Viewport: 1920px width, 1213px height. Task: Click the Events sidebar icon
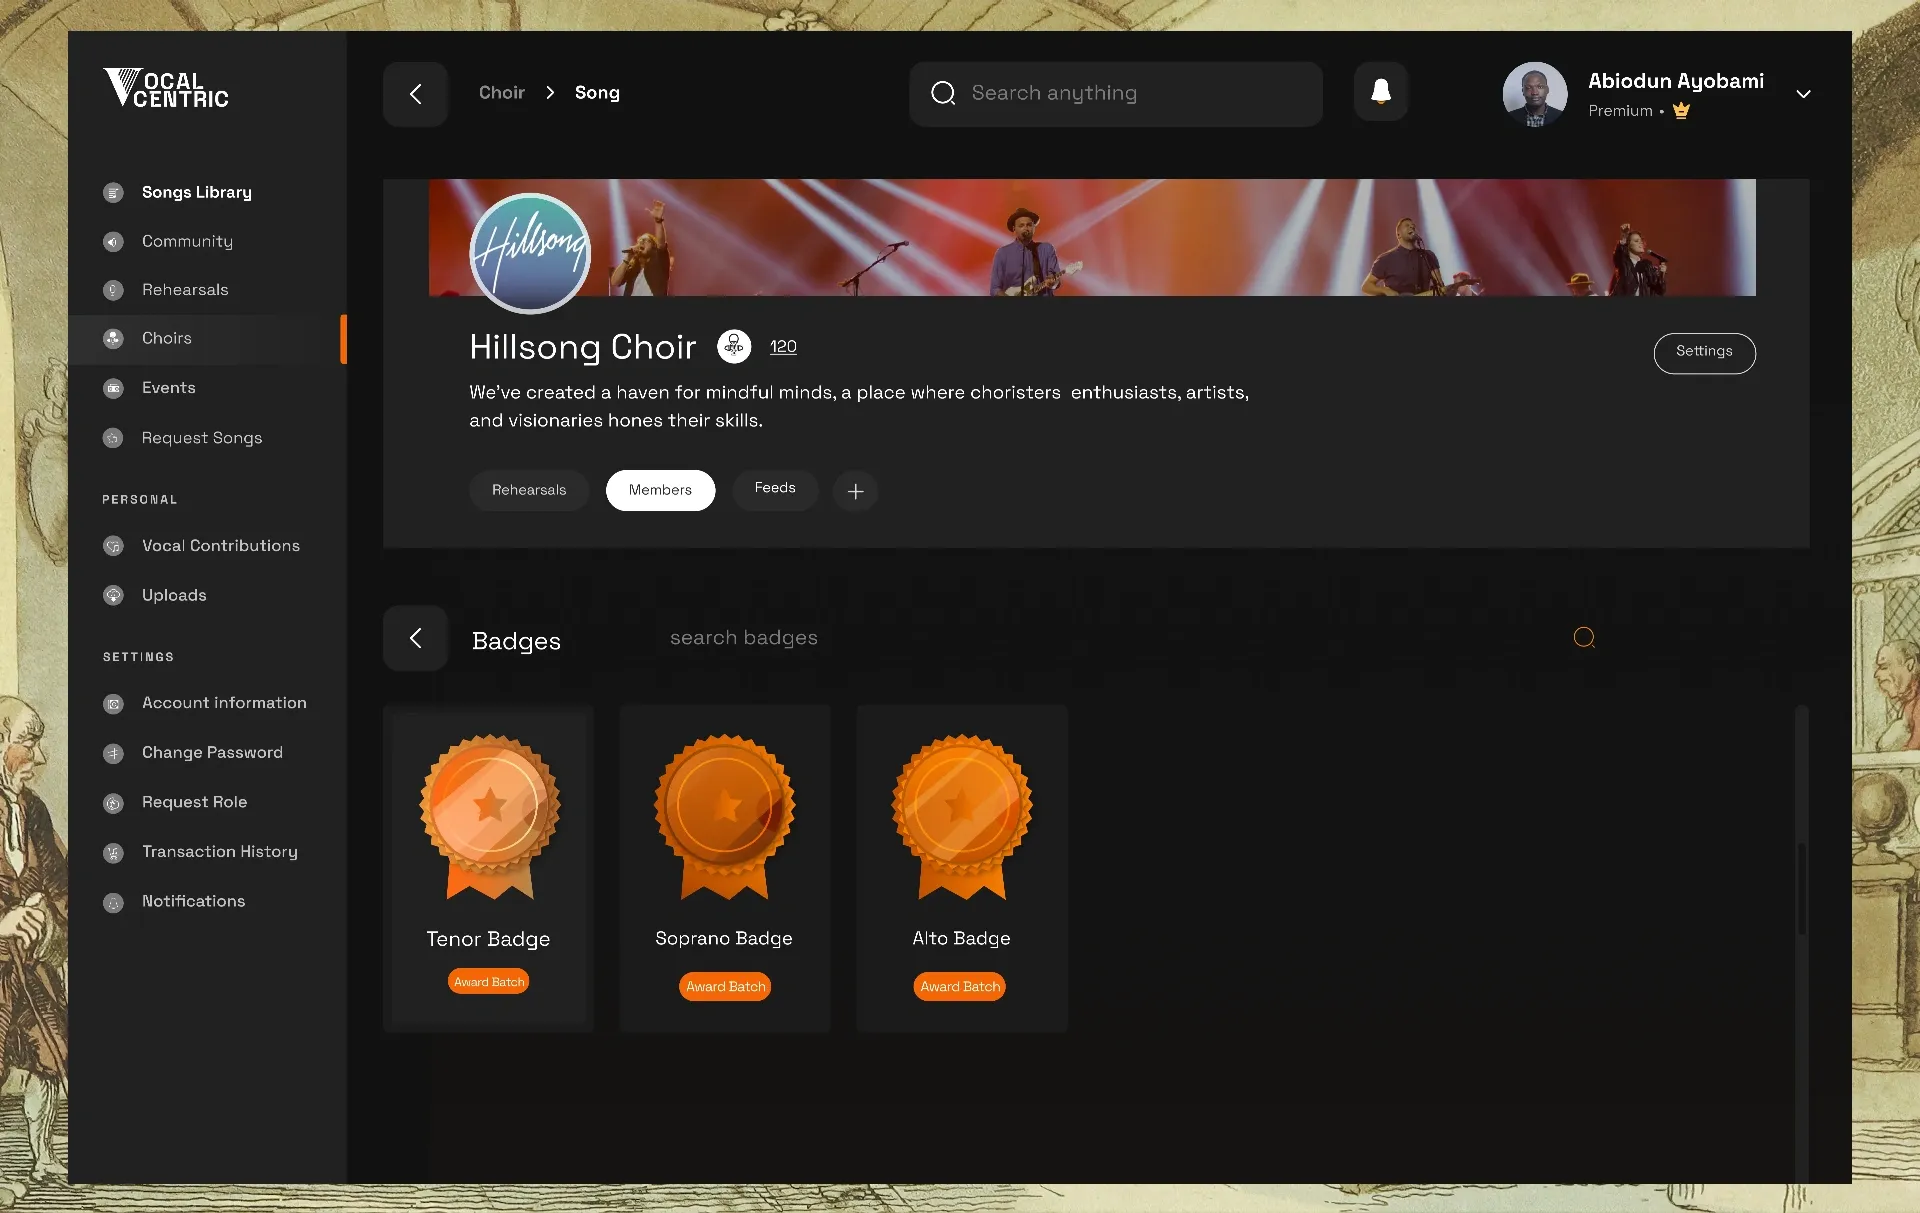[113, 388]
